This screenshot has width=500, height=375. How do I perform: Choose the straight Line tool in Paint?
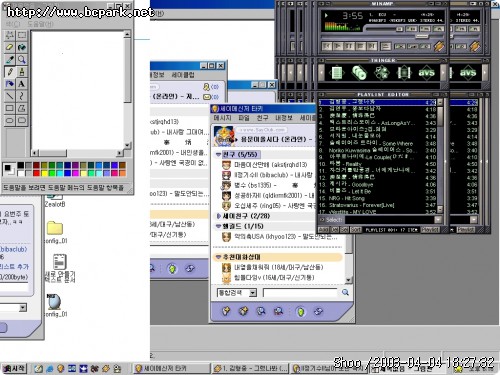pos(10,96)
